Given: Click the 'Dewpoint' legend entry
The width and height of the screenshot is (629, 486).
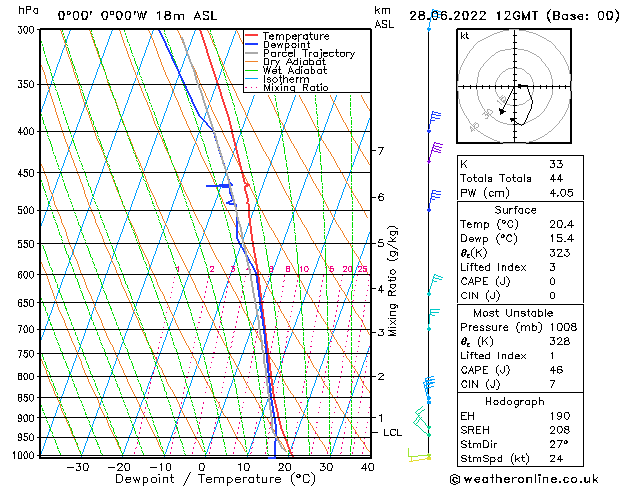Looking at the screenshot, I should 286,45.
